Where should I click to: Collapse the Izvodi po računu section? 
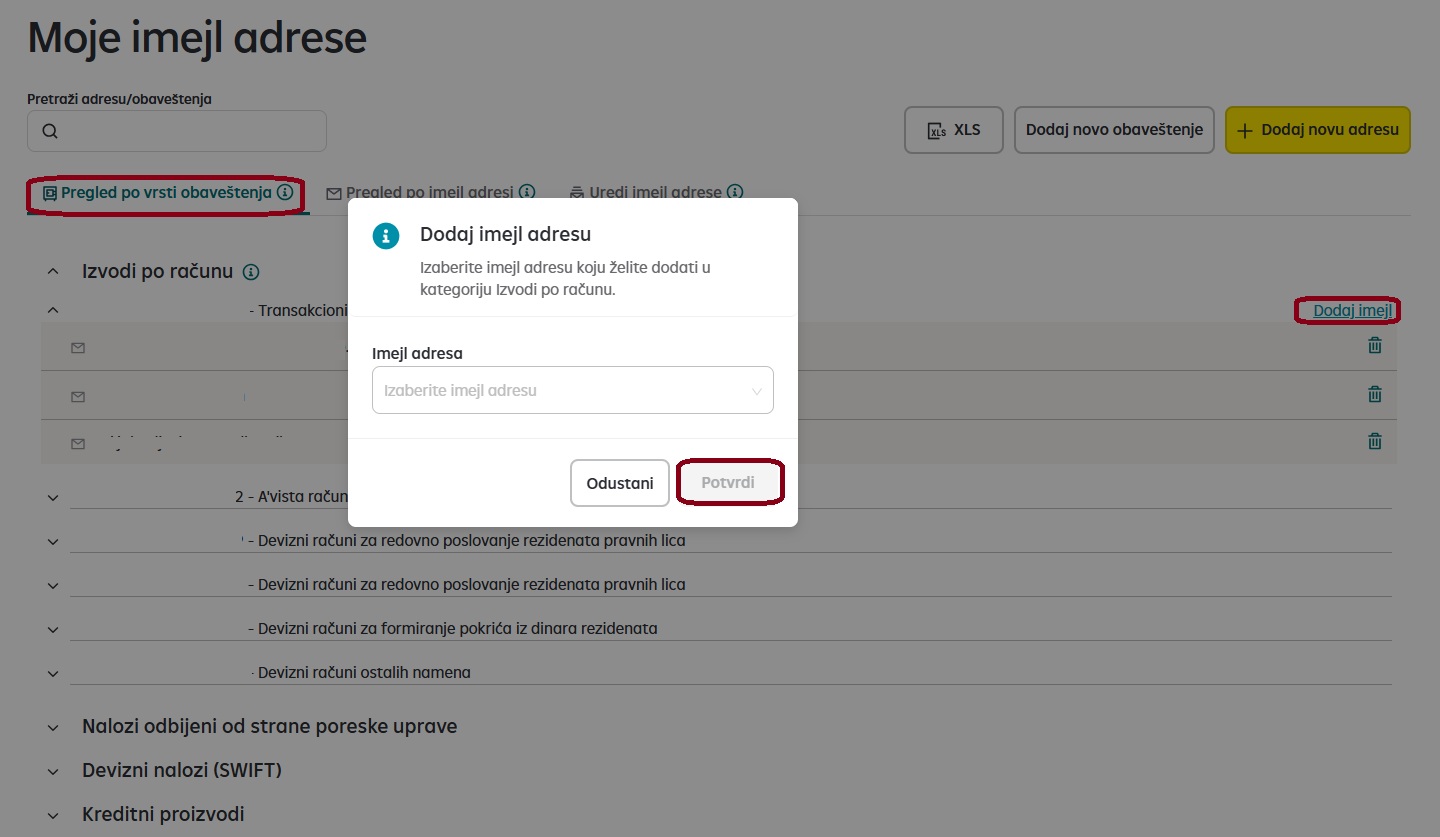click(x=53, y=271)
